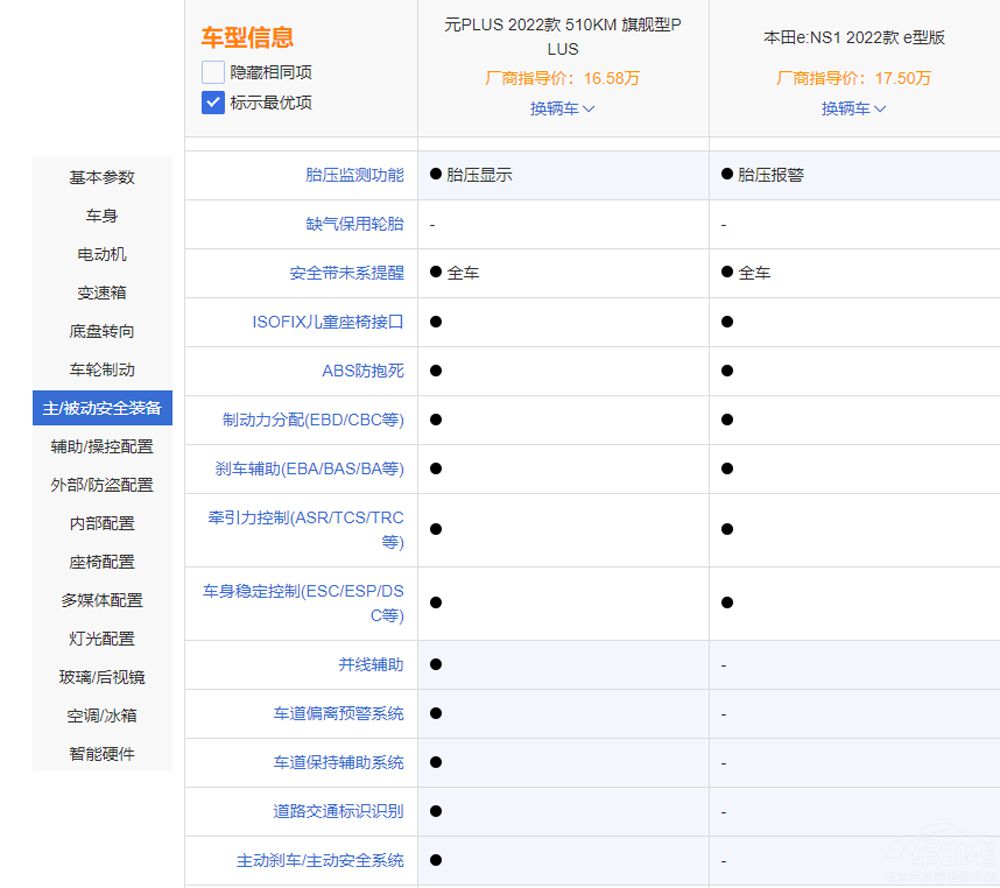Open 换辆车 dropdown for 元PLUS
1000x888 pixels.
tap(562, 108)
